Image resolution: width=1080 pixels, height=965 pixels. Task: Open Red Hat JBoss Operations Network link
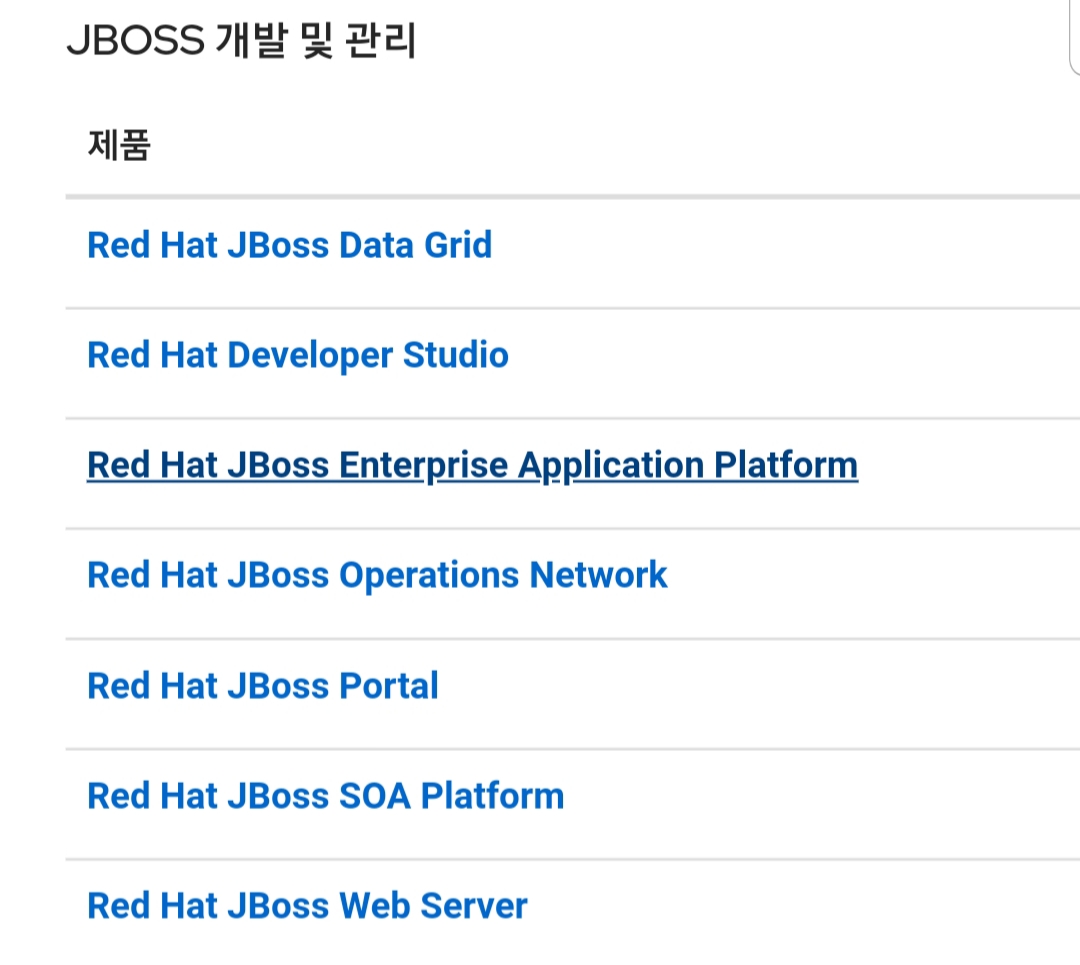[377, 575]
